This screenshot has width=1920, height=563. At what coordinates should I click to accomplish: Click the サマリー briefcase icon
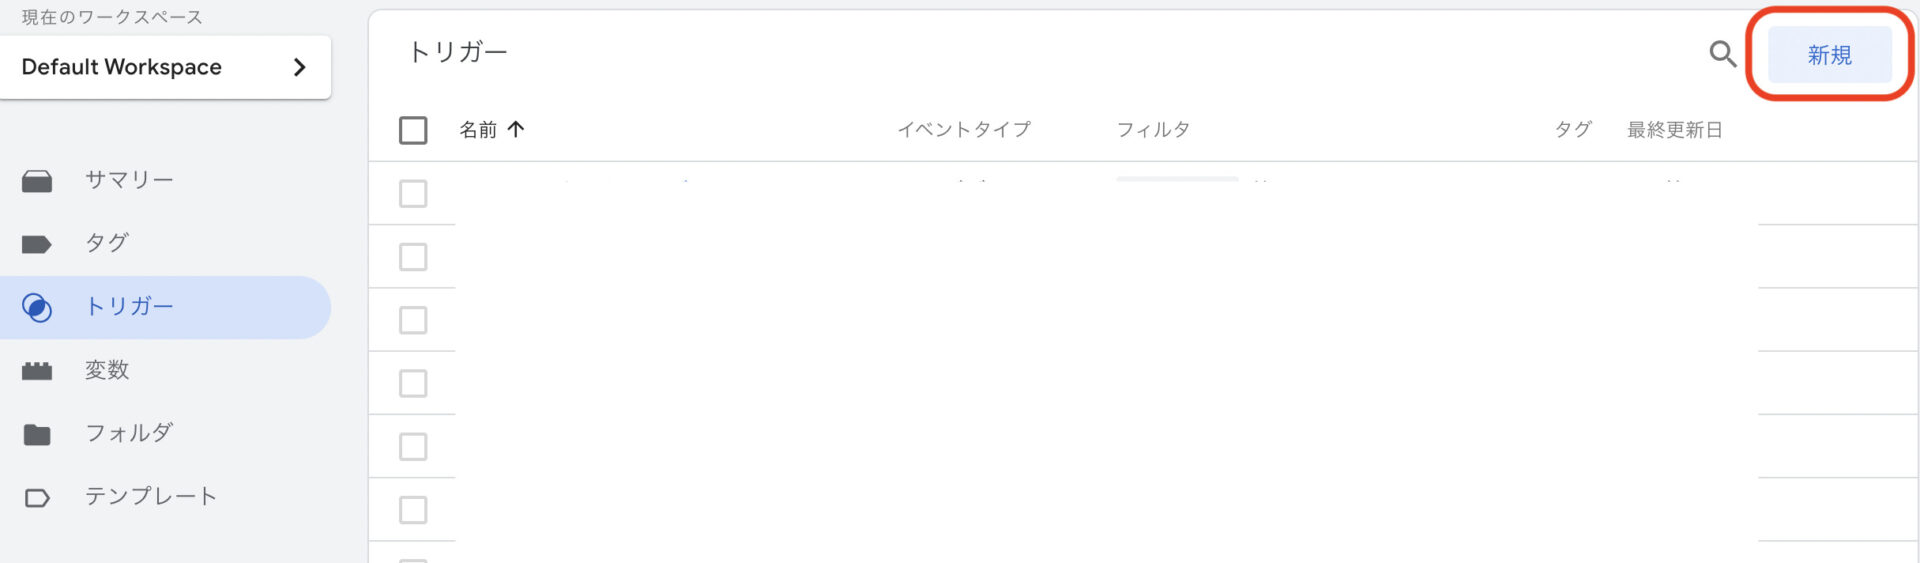[37, 181]
